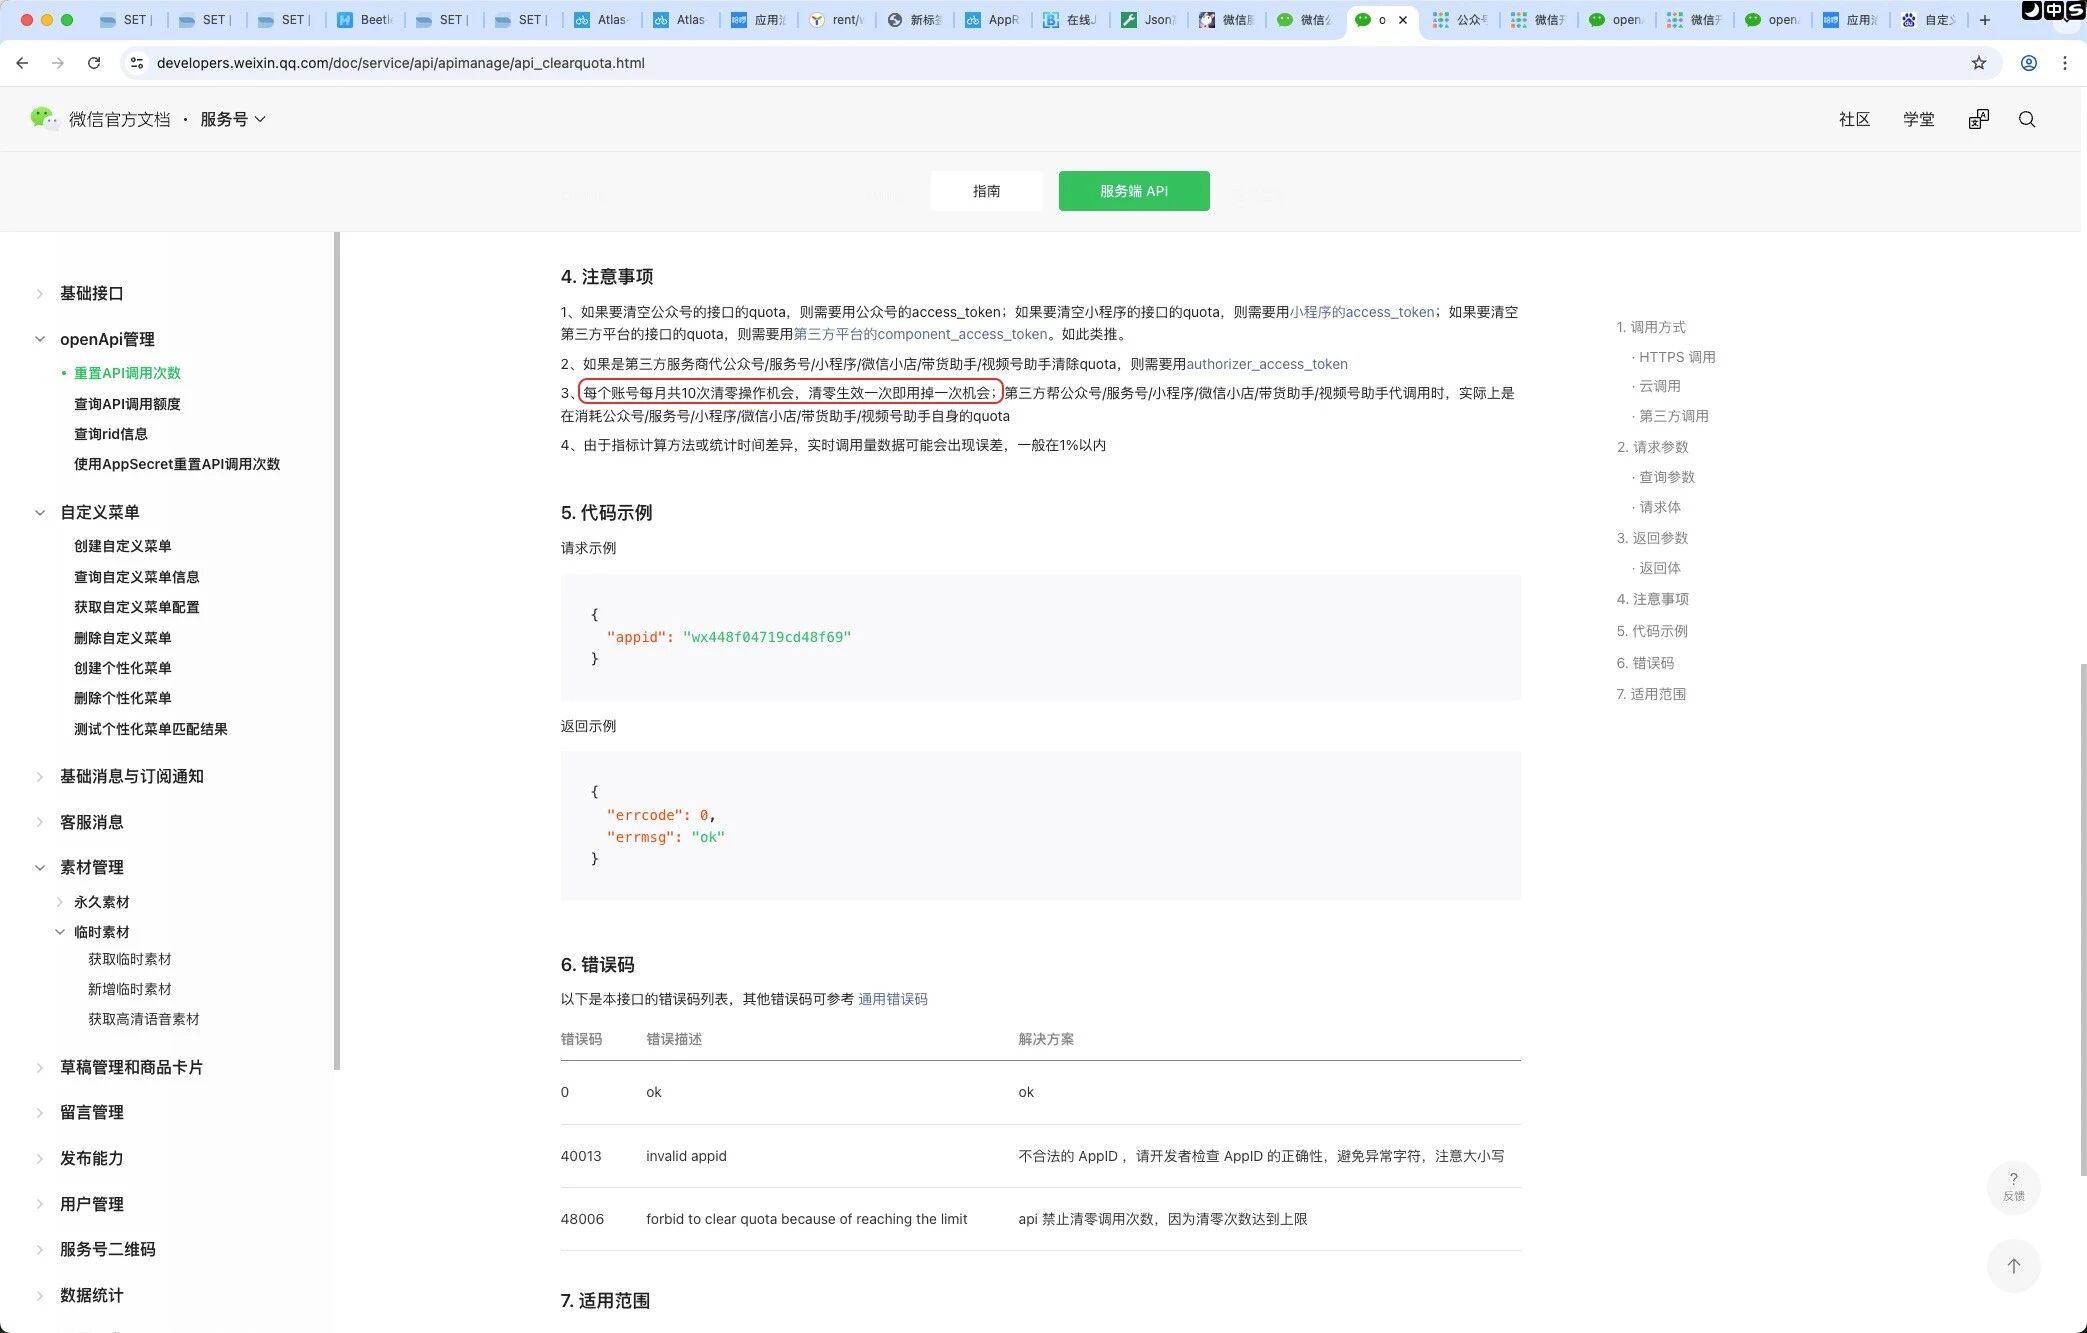Viewport: 2087px width, 1333px height.
Task: Select 查询API调用额度 in sidebar
Action: pos(127,404)
